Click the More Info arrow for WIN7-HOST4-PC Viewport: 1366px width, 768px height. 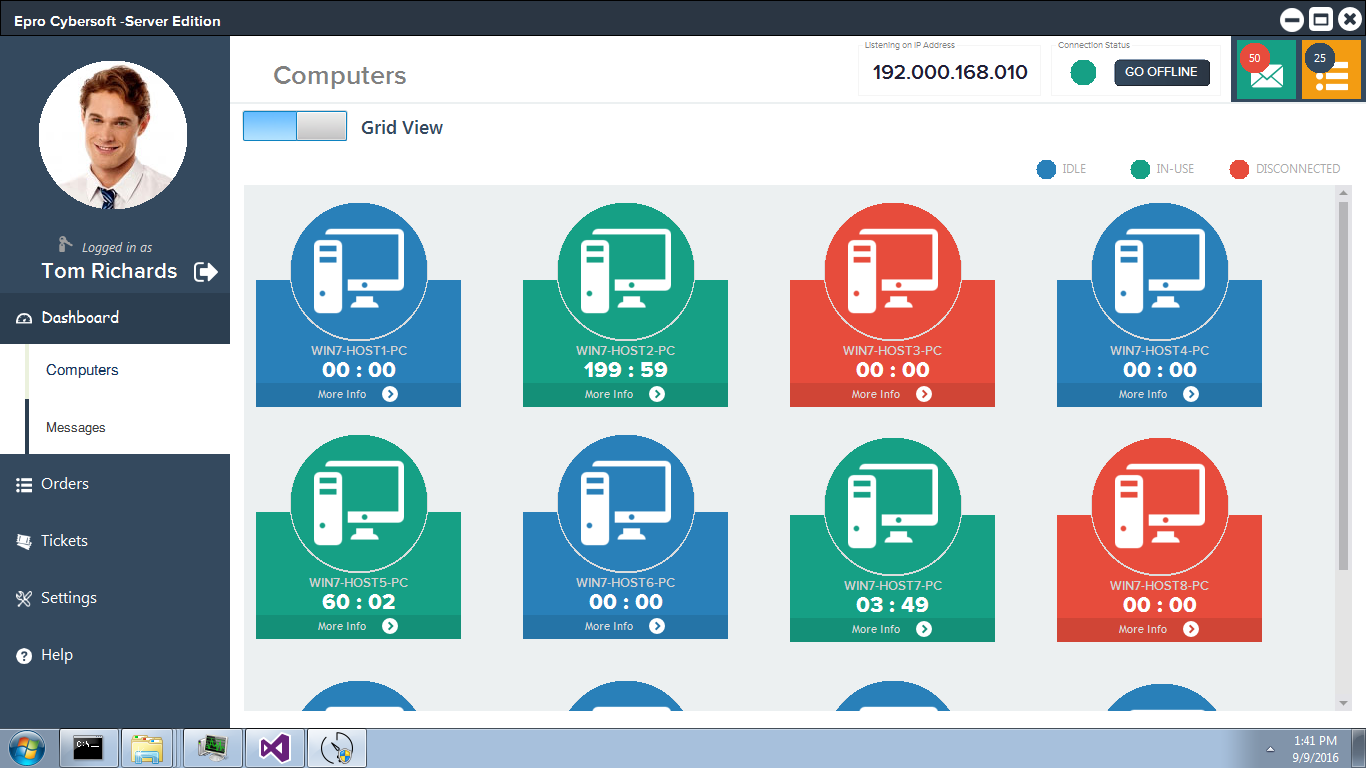1191,394
